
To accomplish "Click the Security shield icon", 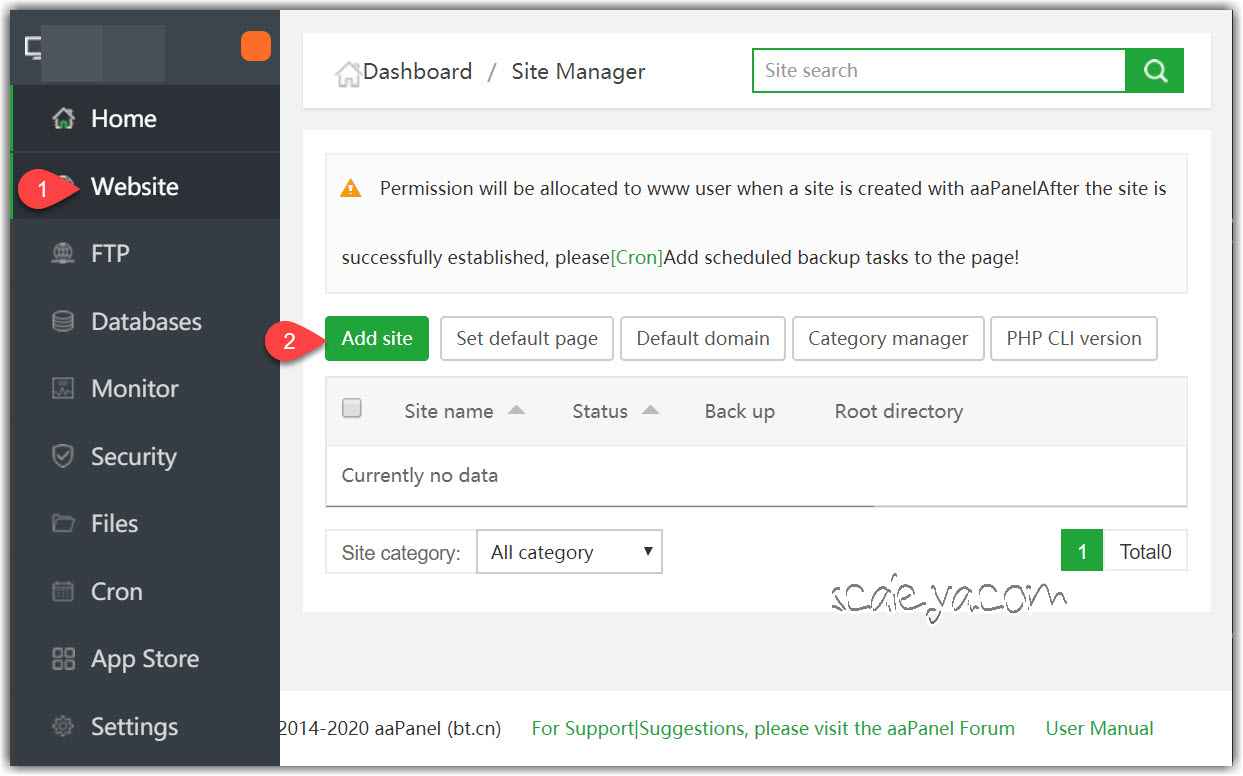I will [x=63, y=457].
